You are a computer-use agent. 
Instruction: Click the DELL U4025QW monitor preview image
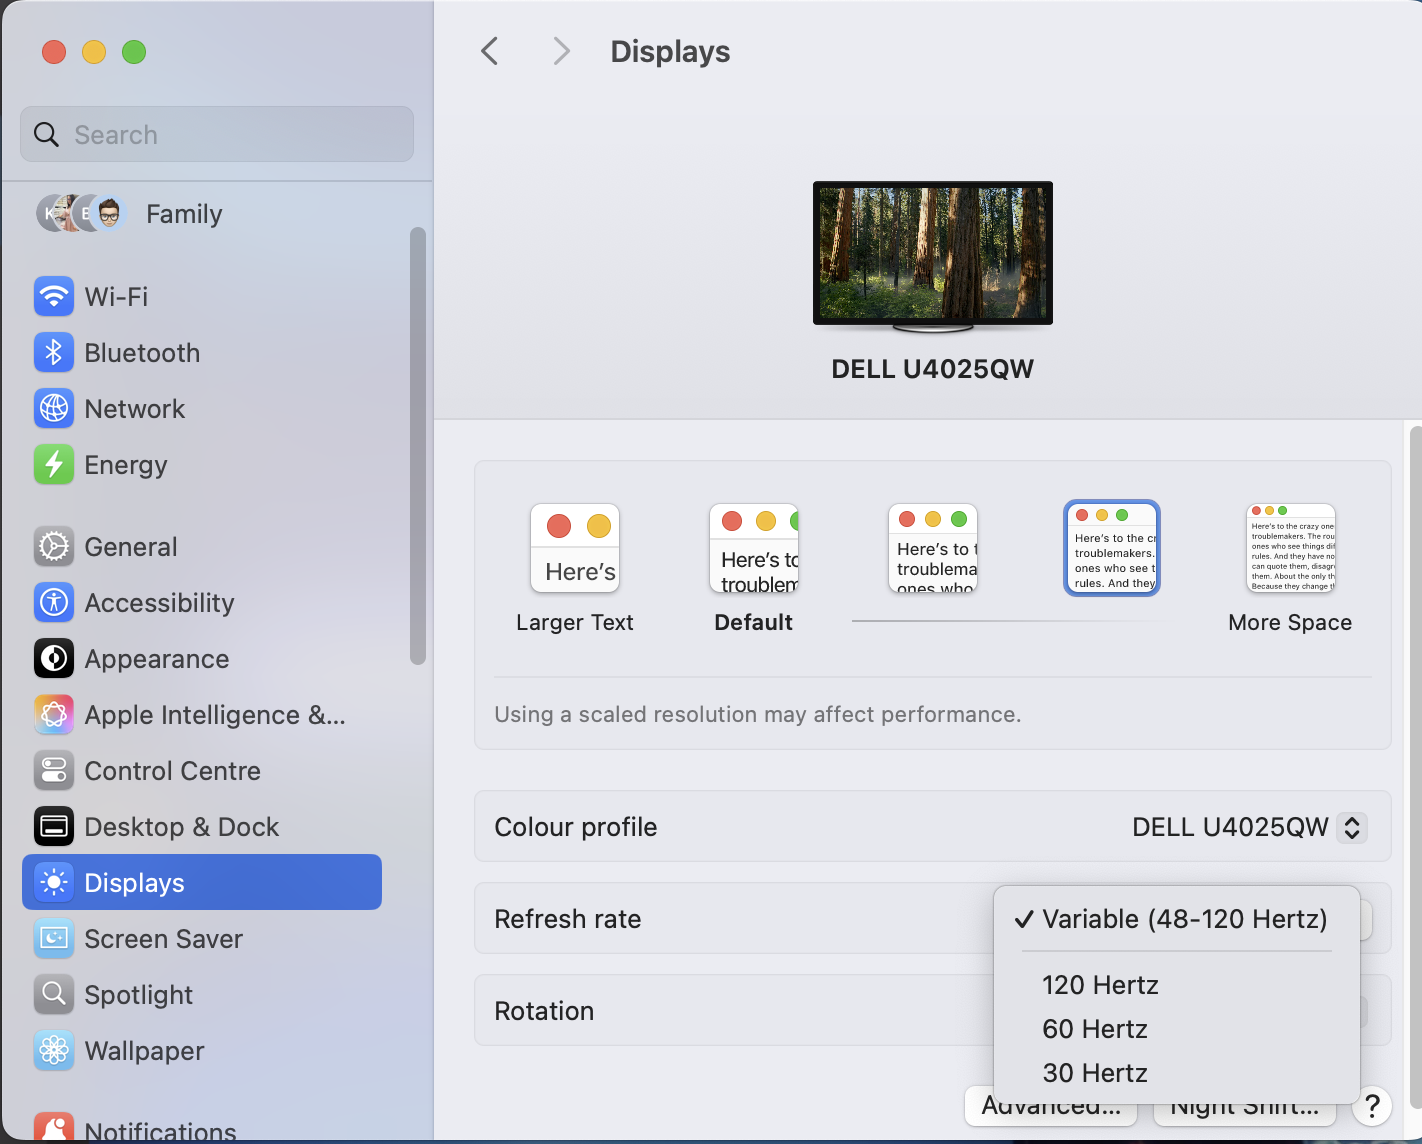(x=933, y=256)
